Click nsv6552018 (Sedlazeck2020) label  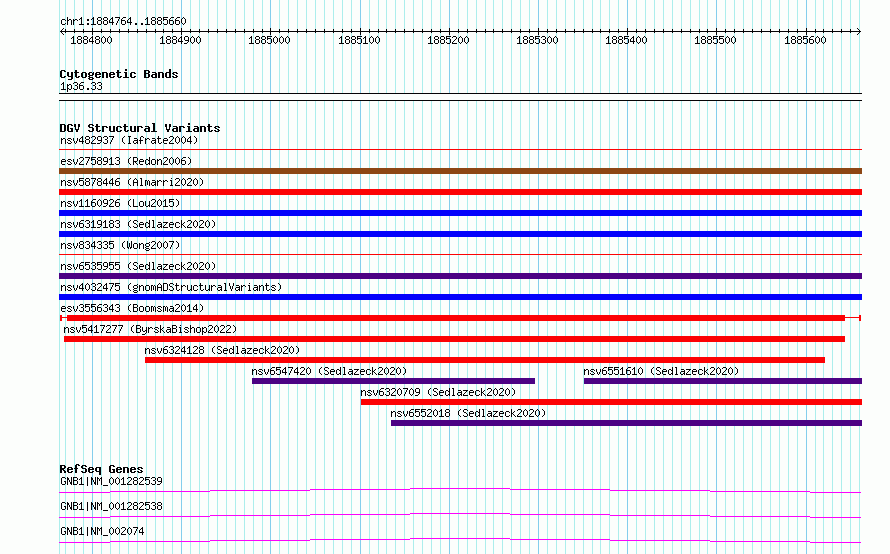pyautogui.click(x=468, y=413)
